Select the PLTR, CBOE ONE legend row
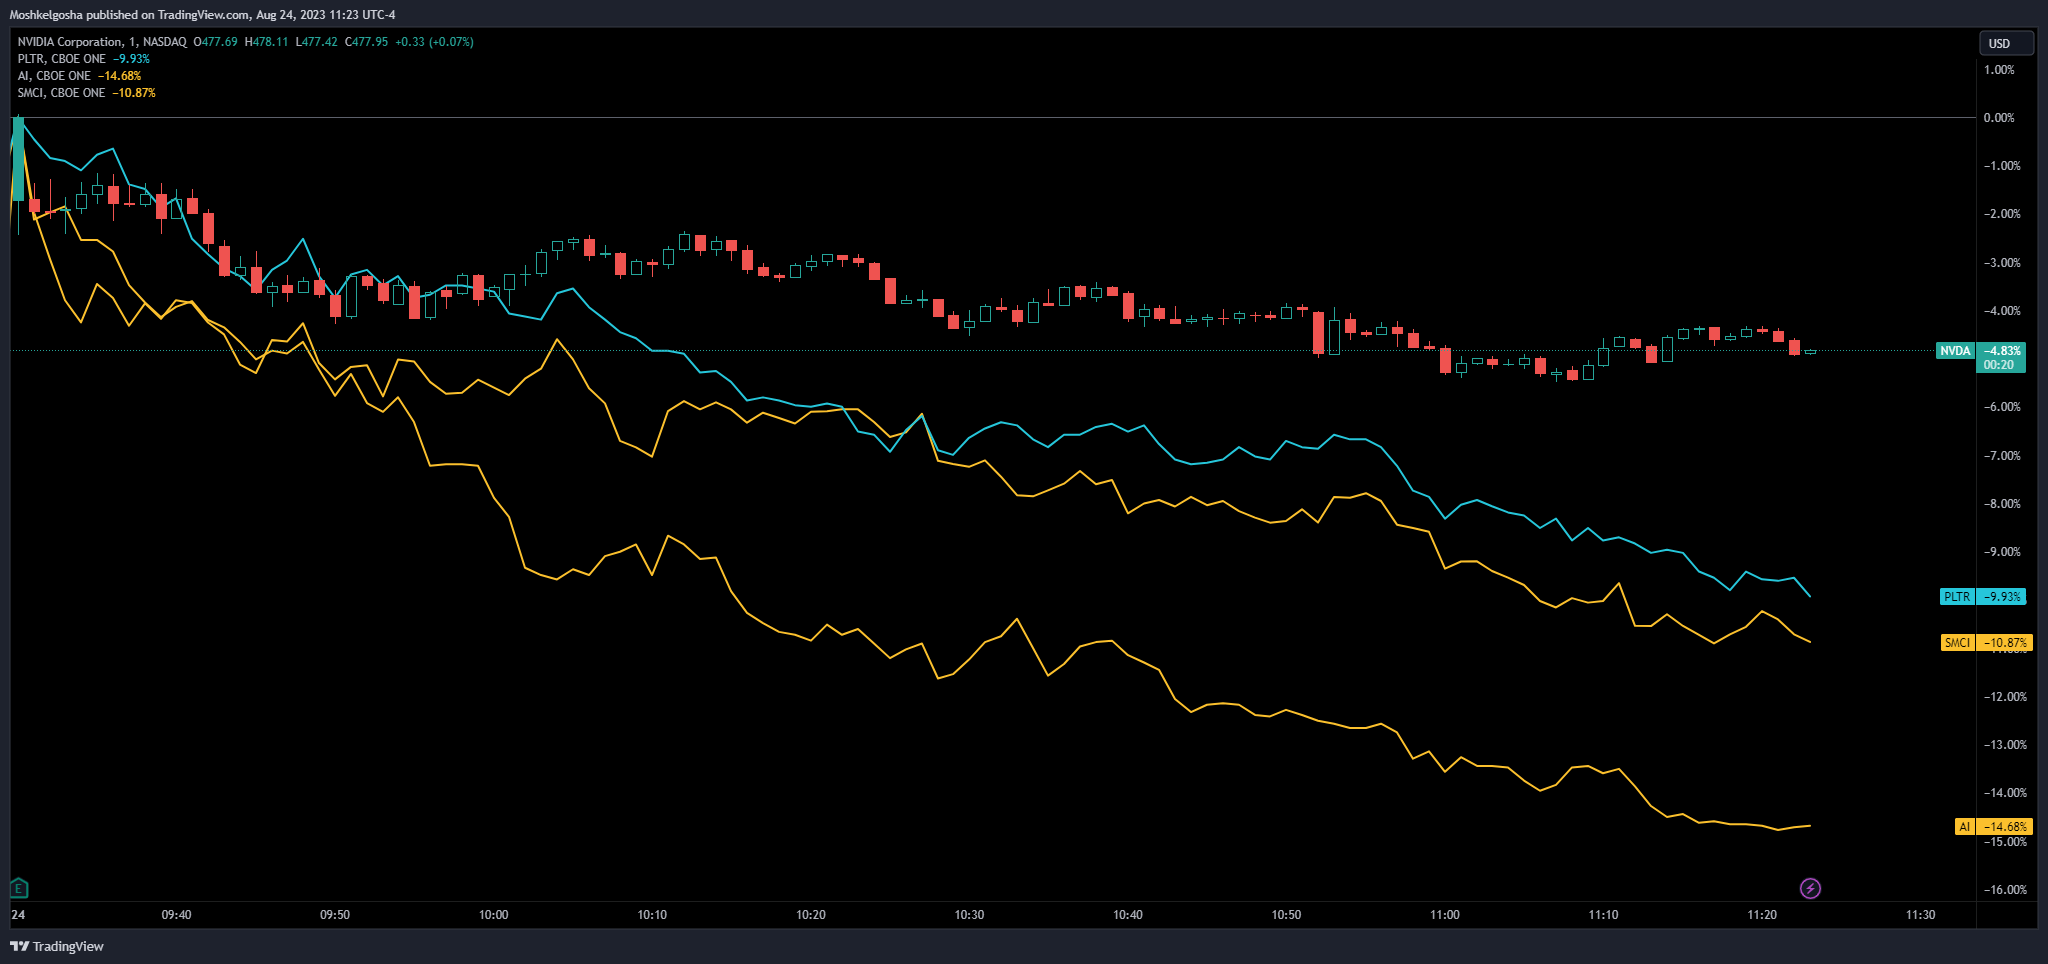This screenshot has height=964, width=2048. [83, 59]
